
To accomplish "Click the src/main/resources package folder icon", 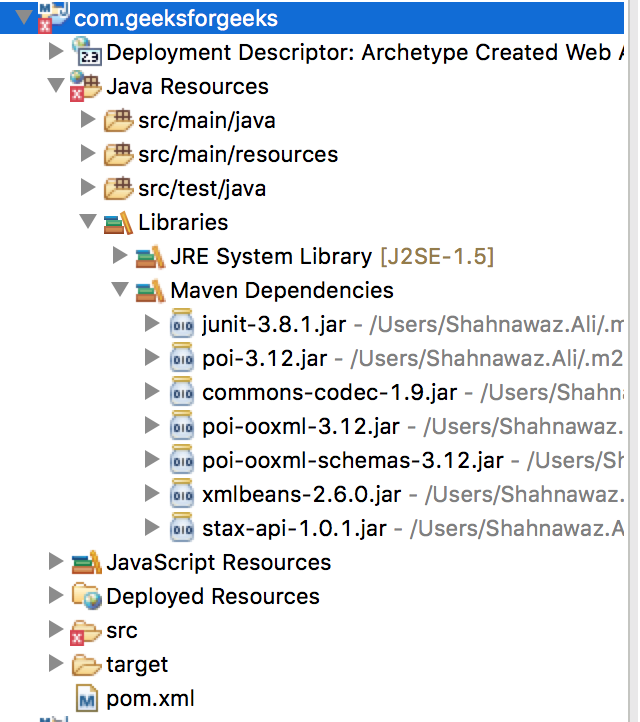I will coord(118,154).
